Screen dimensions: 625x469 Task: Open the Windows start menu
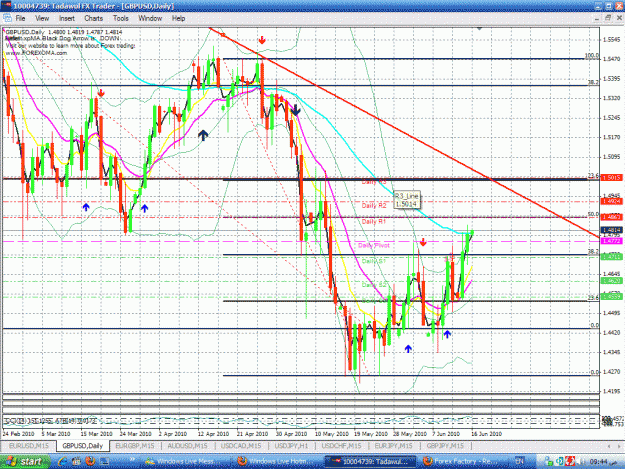[25, 461]
